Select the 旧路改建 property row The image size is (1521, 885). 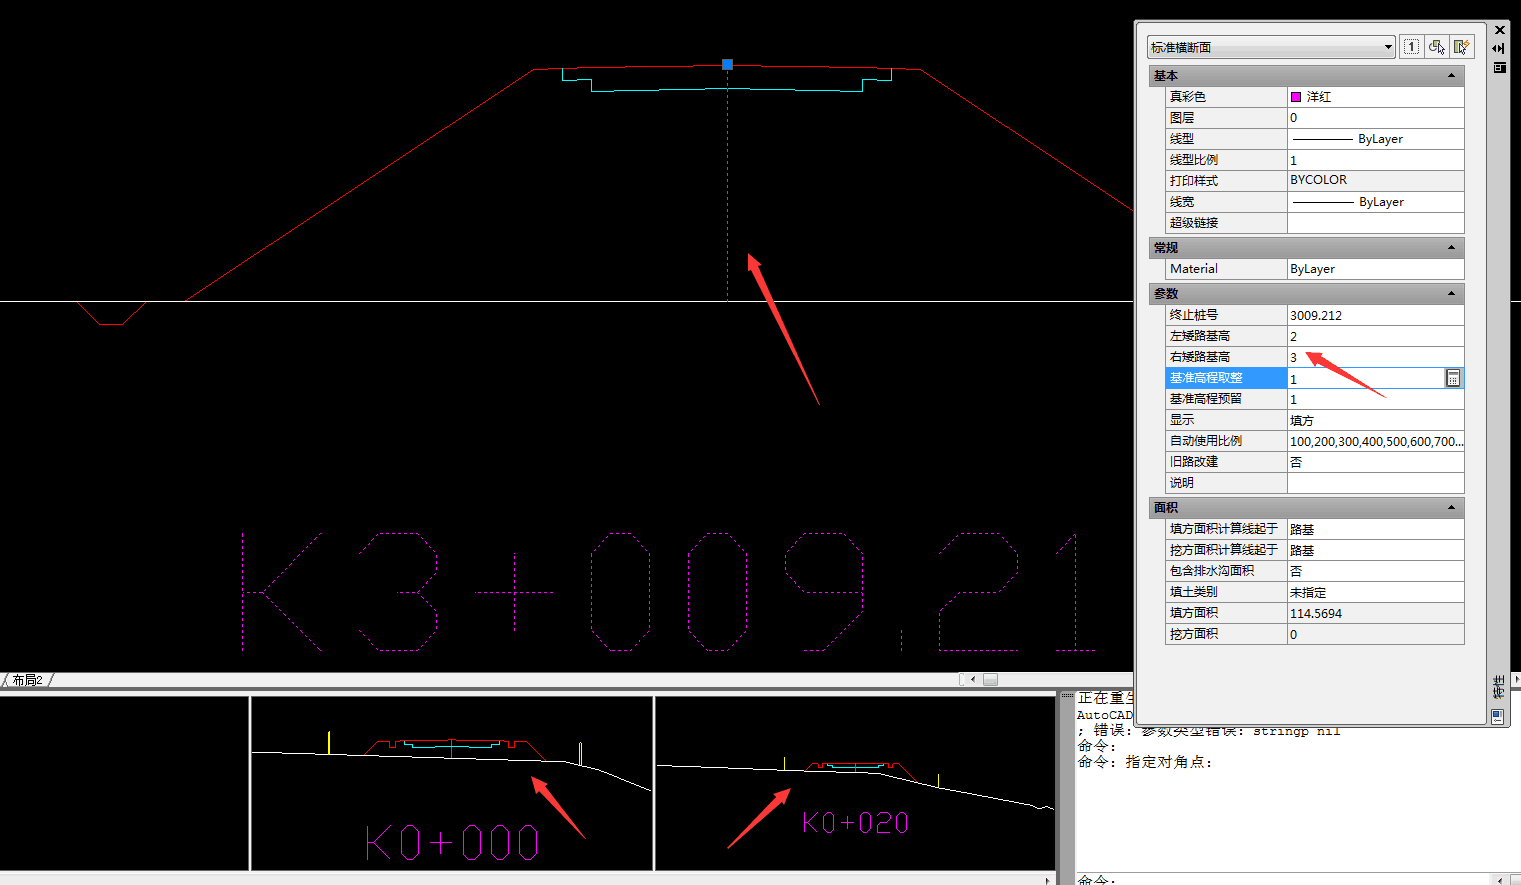(x=1225, y=462)
